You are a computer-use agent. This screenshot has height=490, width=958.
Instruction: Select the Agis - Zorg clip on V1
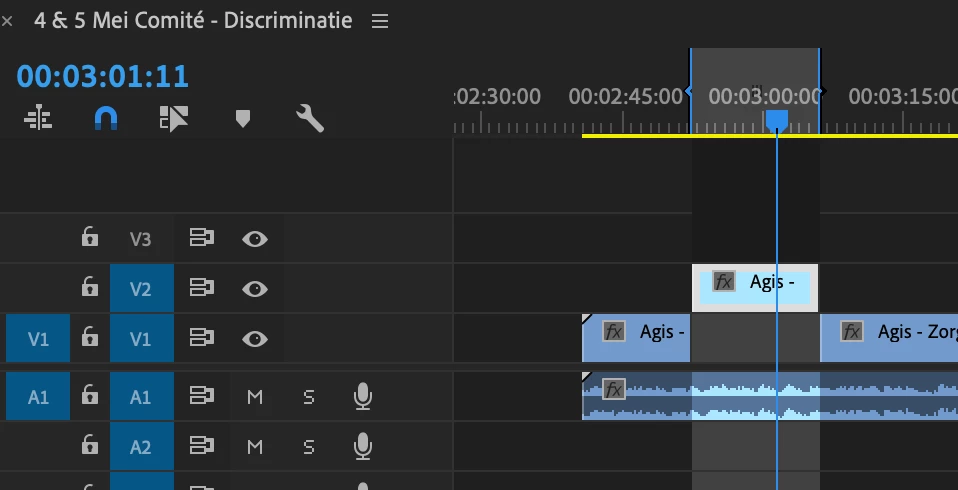889,338
